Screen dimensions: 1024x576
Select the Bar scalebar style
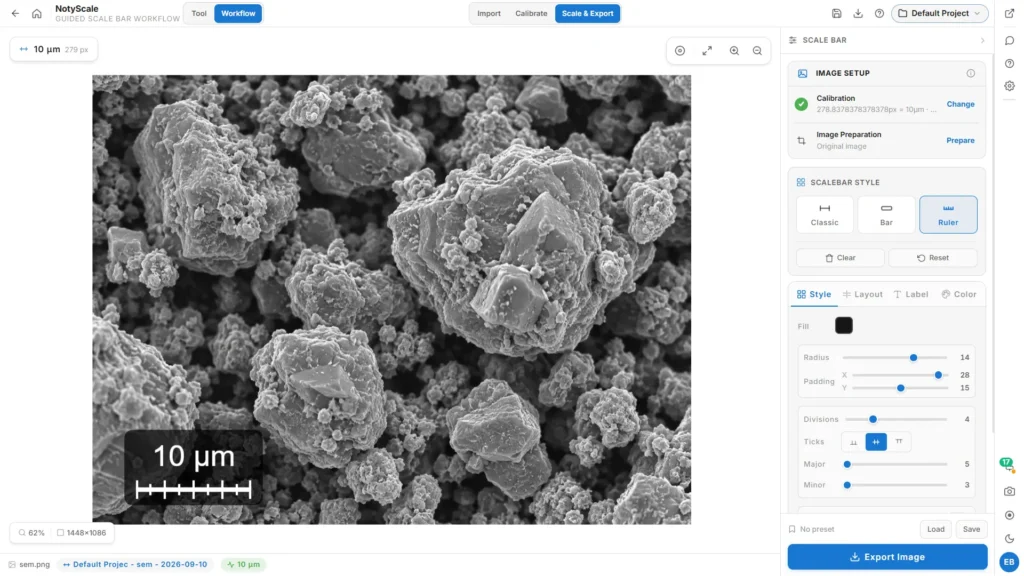point(886,214)
